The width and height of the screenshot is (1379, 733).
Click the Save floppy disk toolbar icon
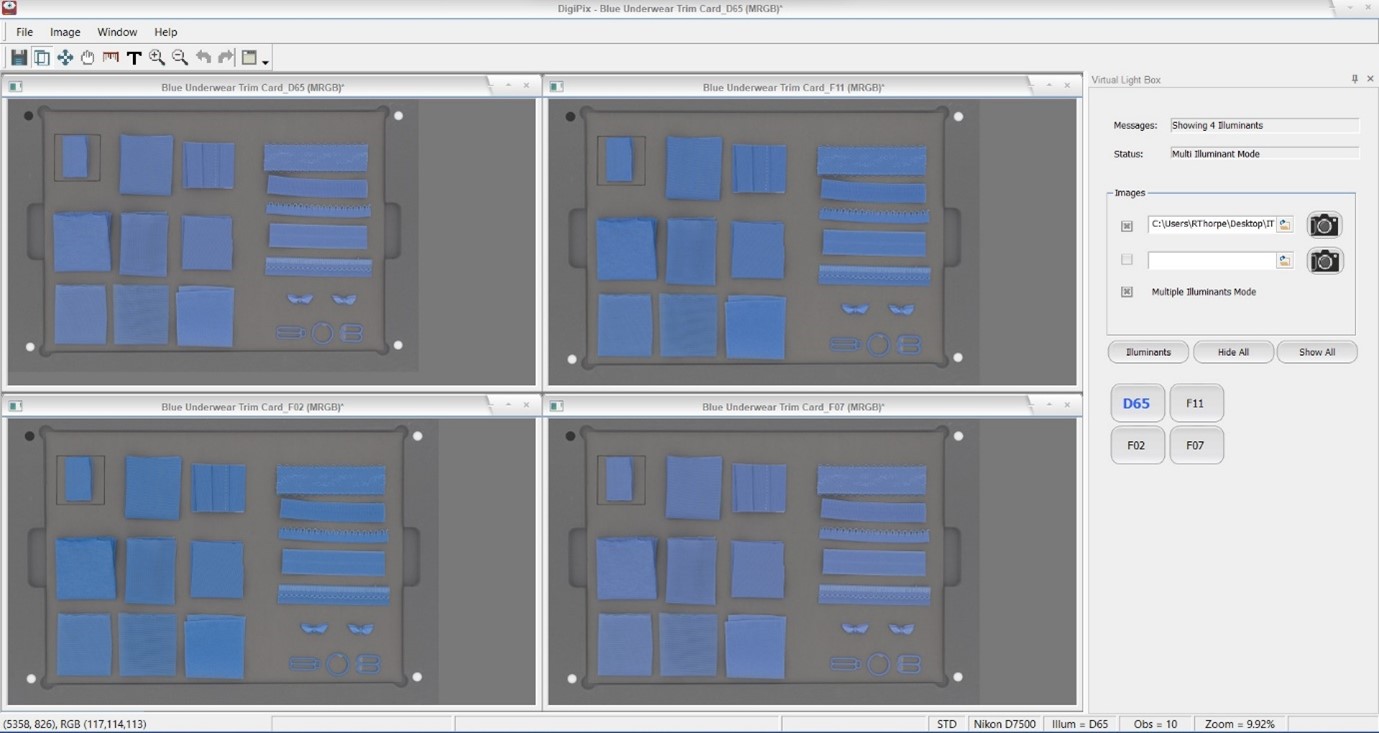click(x=19, y=58)
